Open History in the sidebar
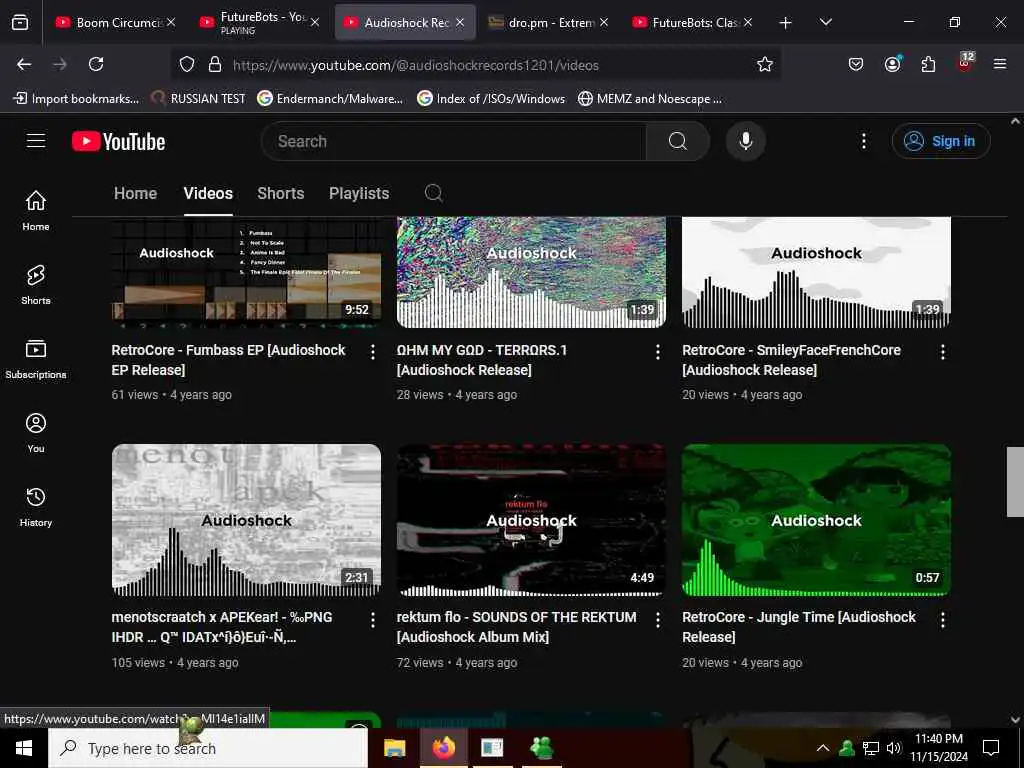 point(36,507)
